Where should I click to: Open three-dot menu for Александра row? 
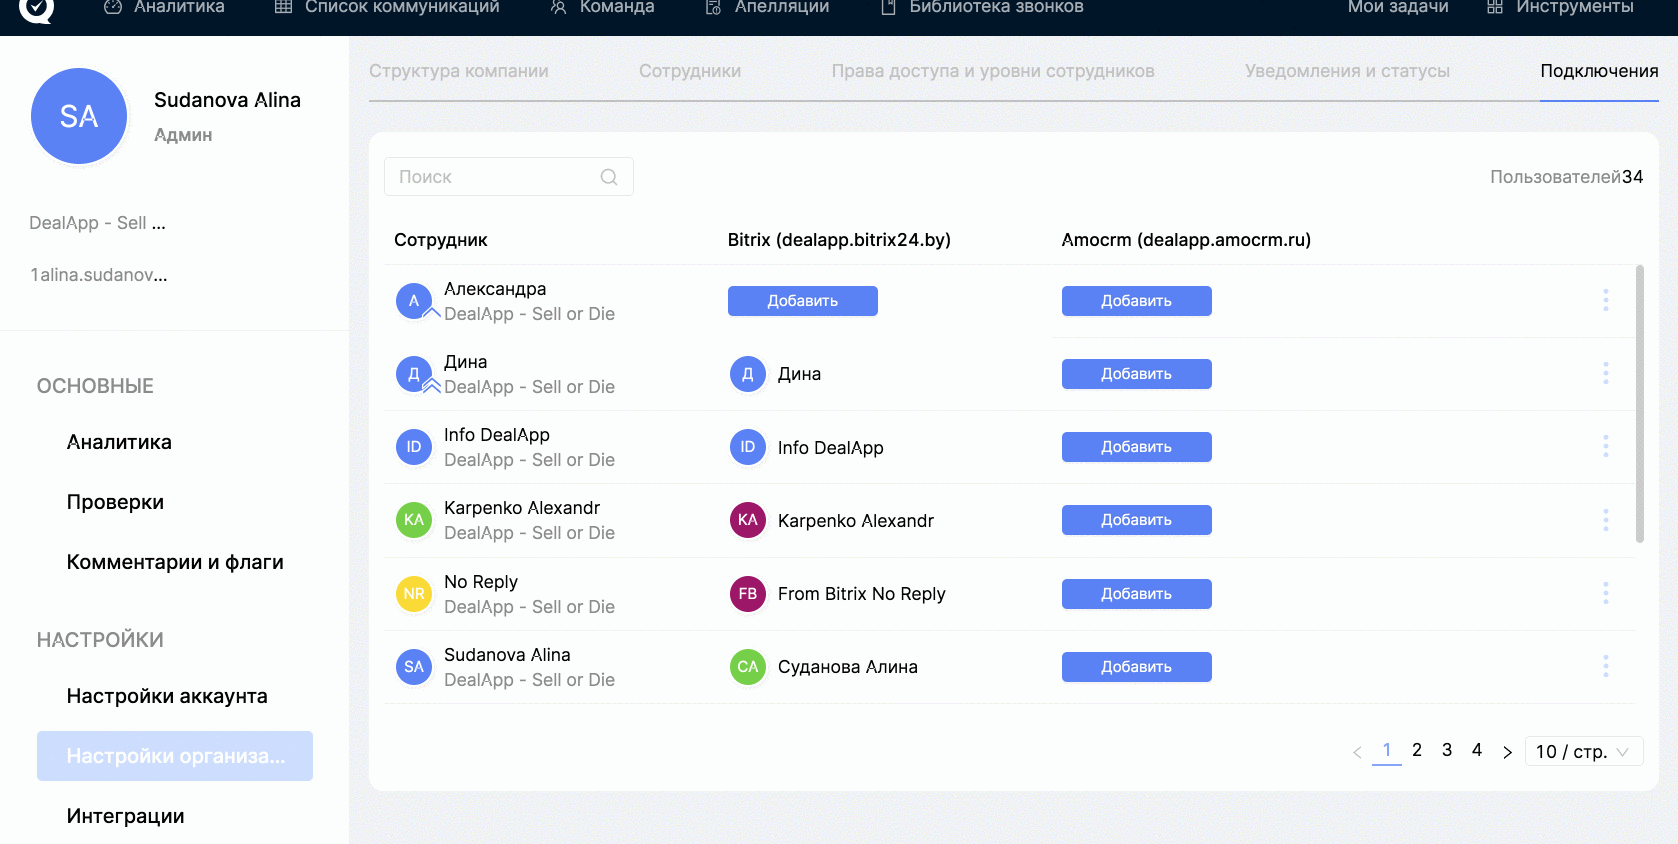(x=1605, y=300)
